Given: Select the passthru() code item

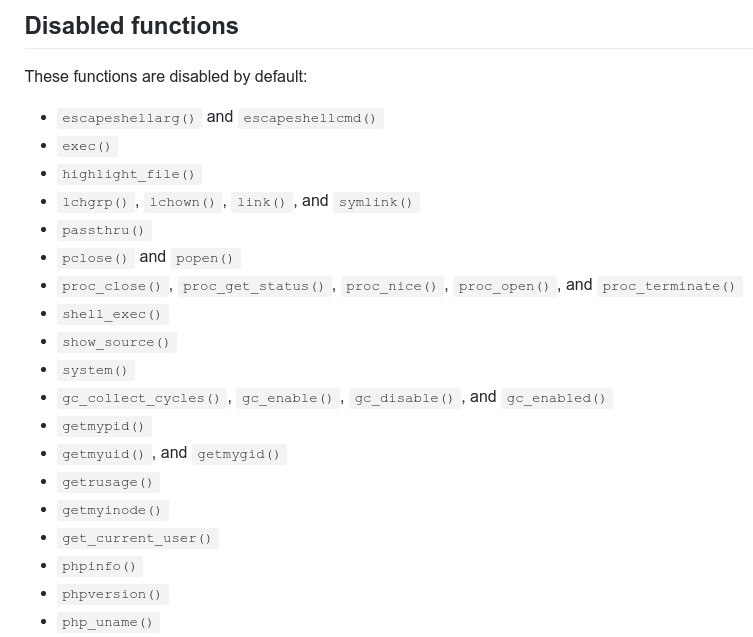Looking at the screenshot, I should tap(104, 230).
